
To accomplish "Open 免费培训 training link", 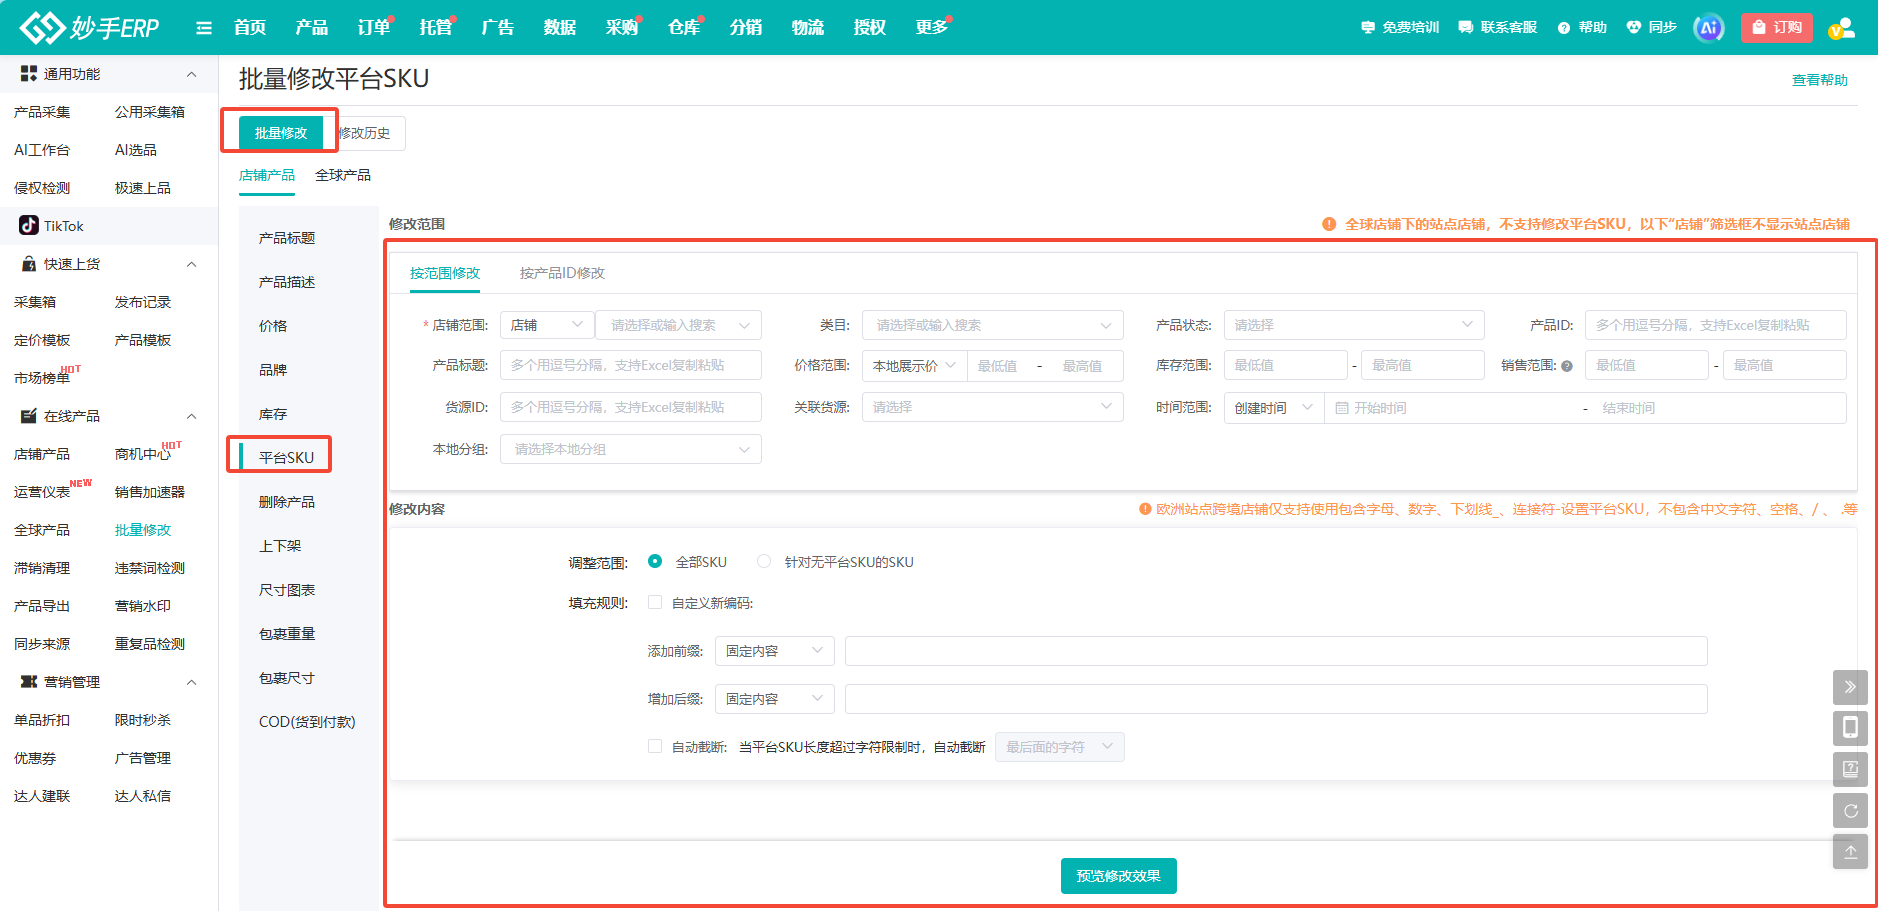I will [x=1400, y=27].
